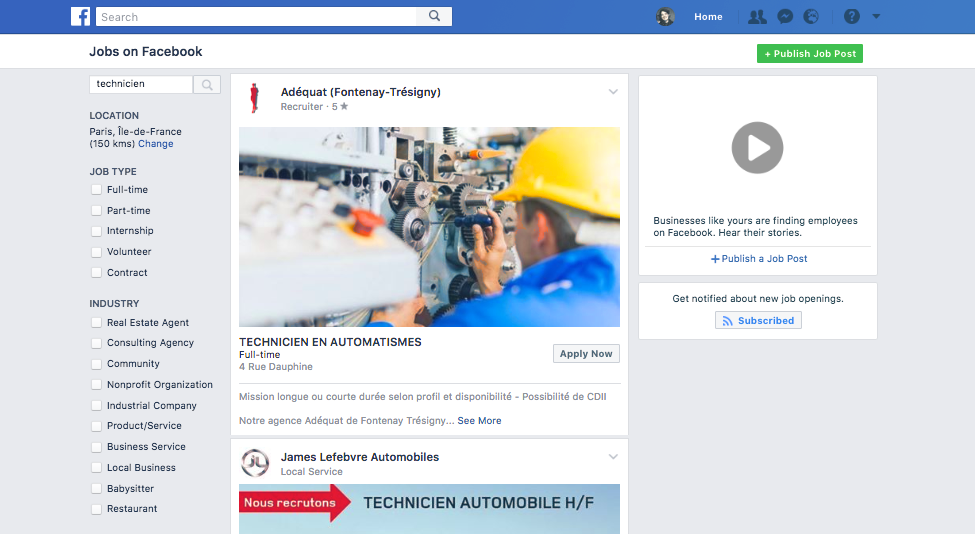Click the 4 Rue Dauphine address
The image size is (975, 534).
(x=276, y=367)
